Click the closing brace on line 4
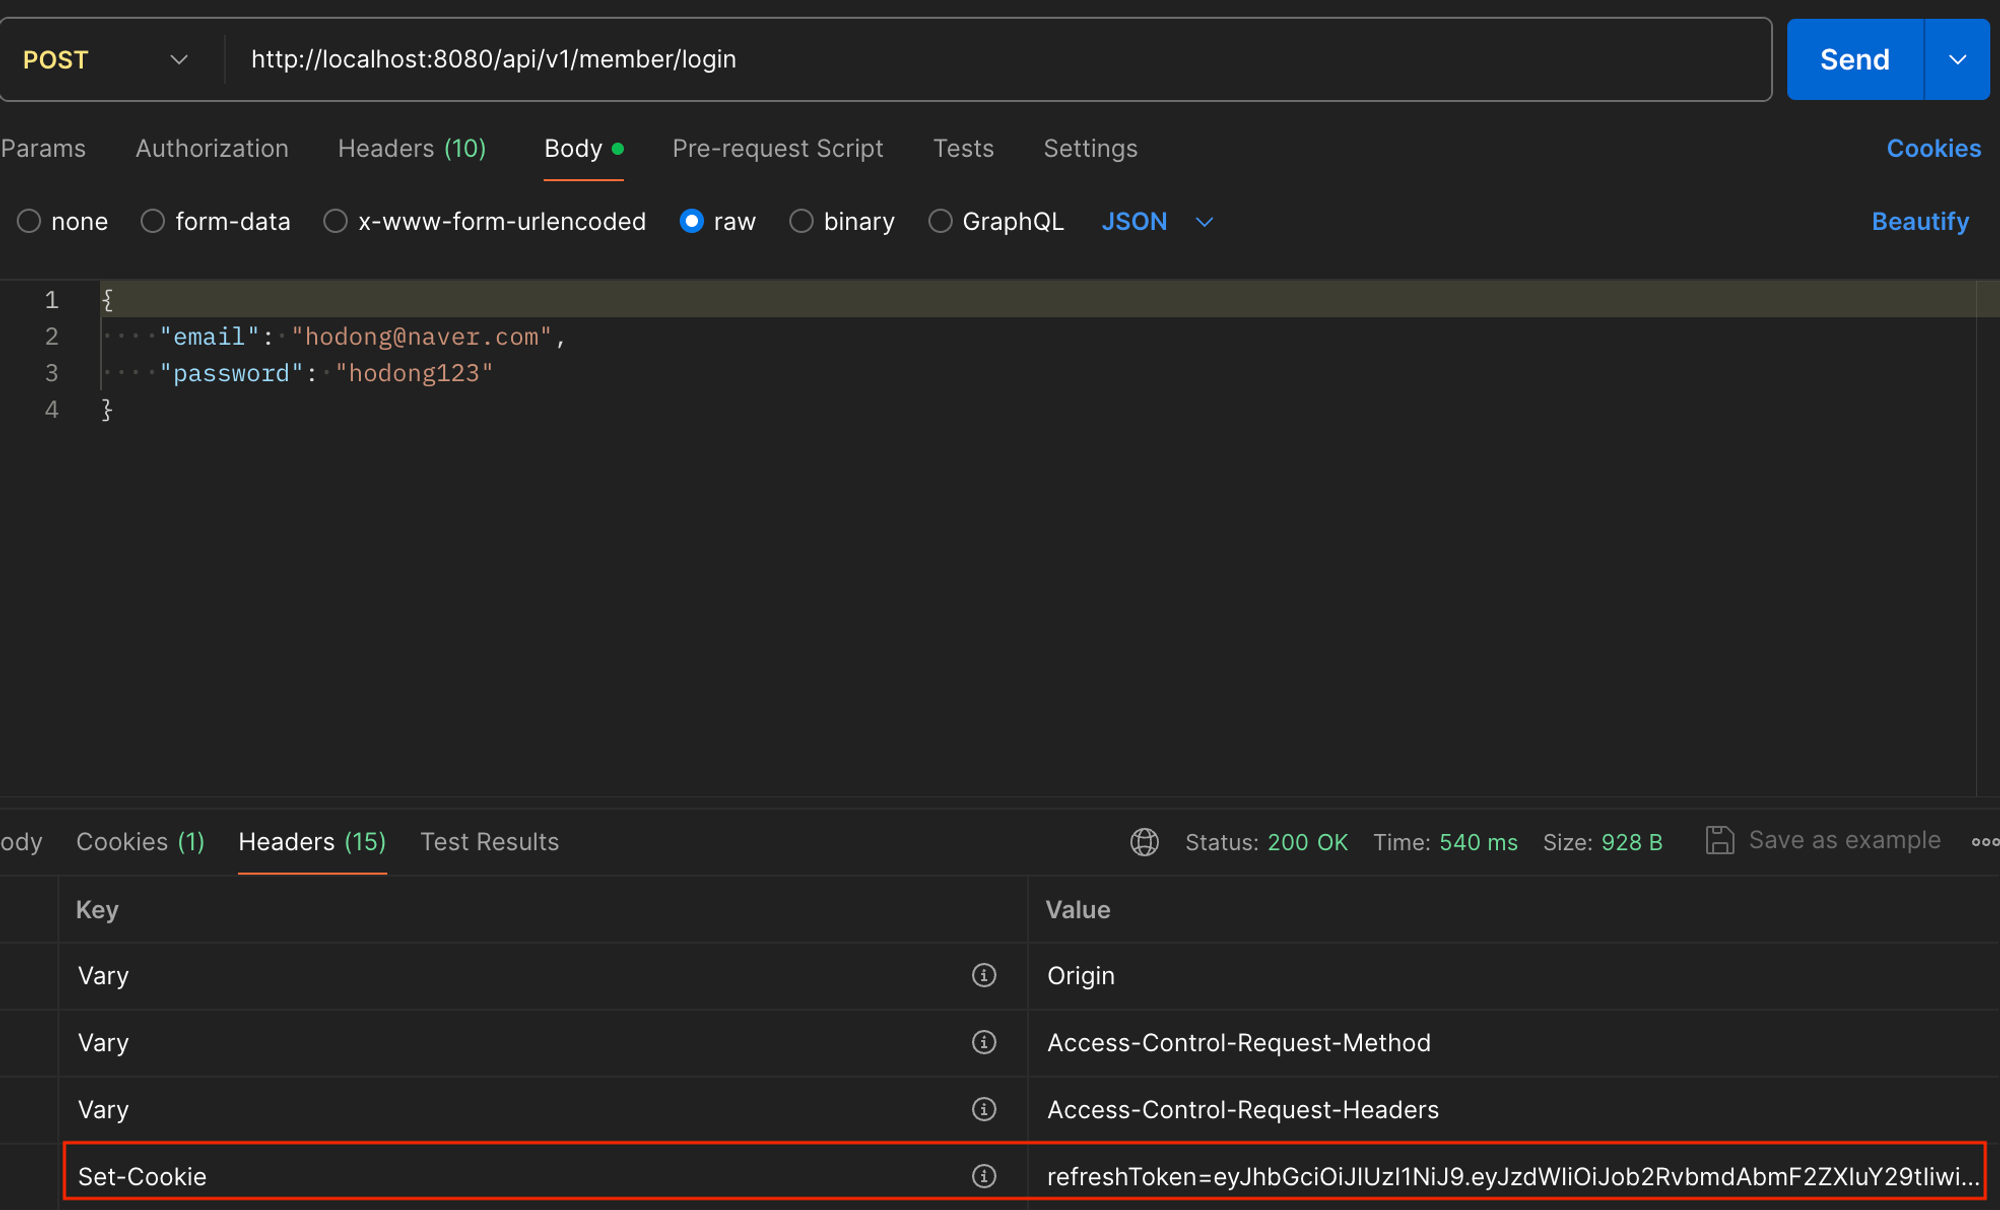Image resolution: width=2000 pixels, height=1210 pixels. [106, 409]
